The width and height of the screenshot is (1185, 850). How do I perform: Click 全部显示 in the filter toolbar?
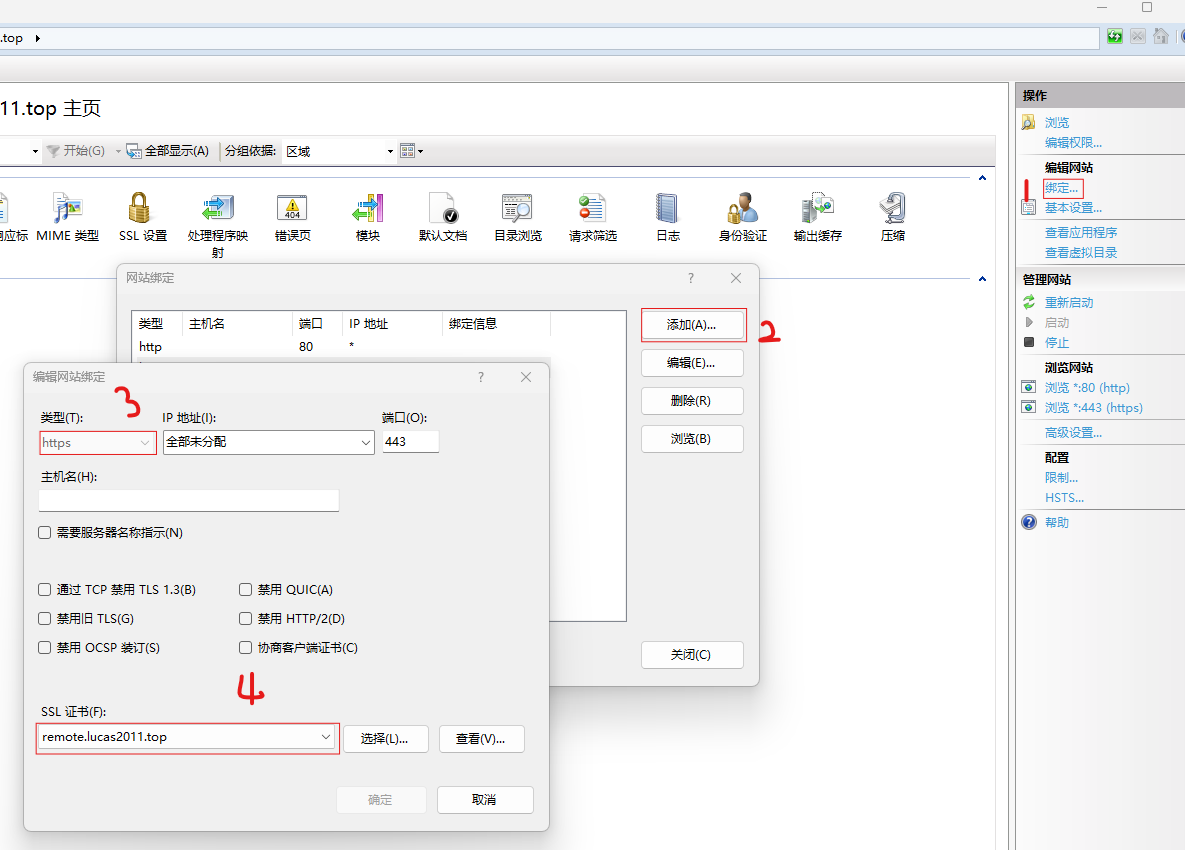tap(168, 151)
